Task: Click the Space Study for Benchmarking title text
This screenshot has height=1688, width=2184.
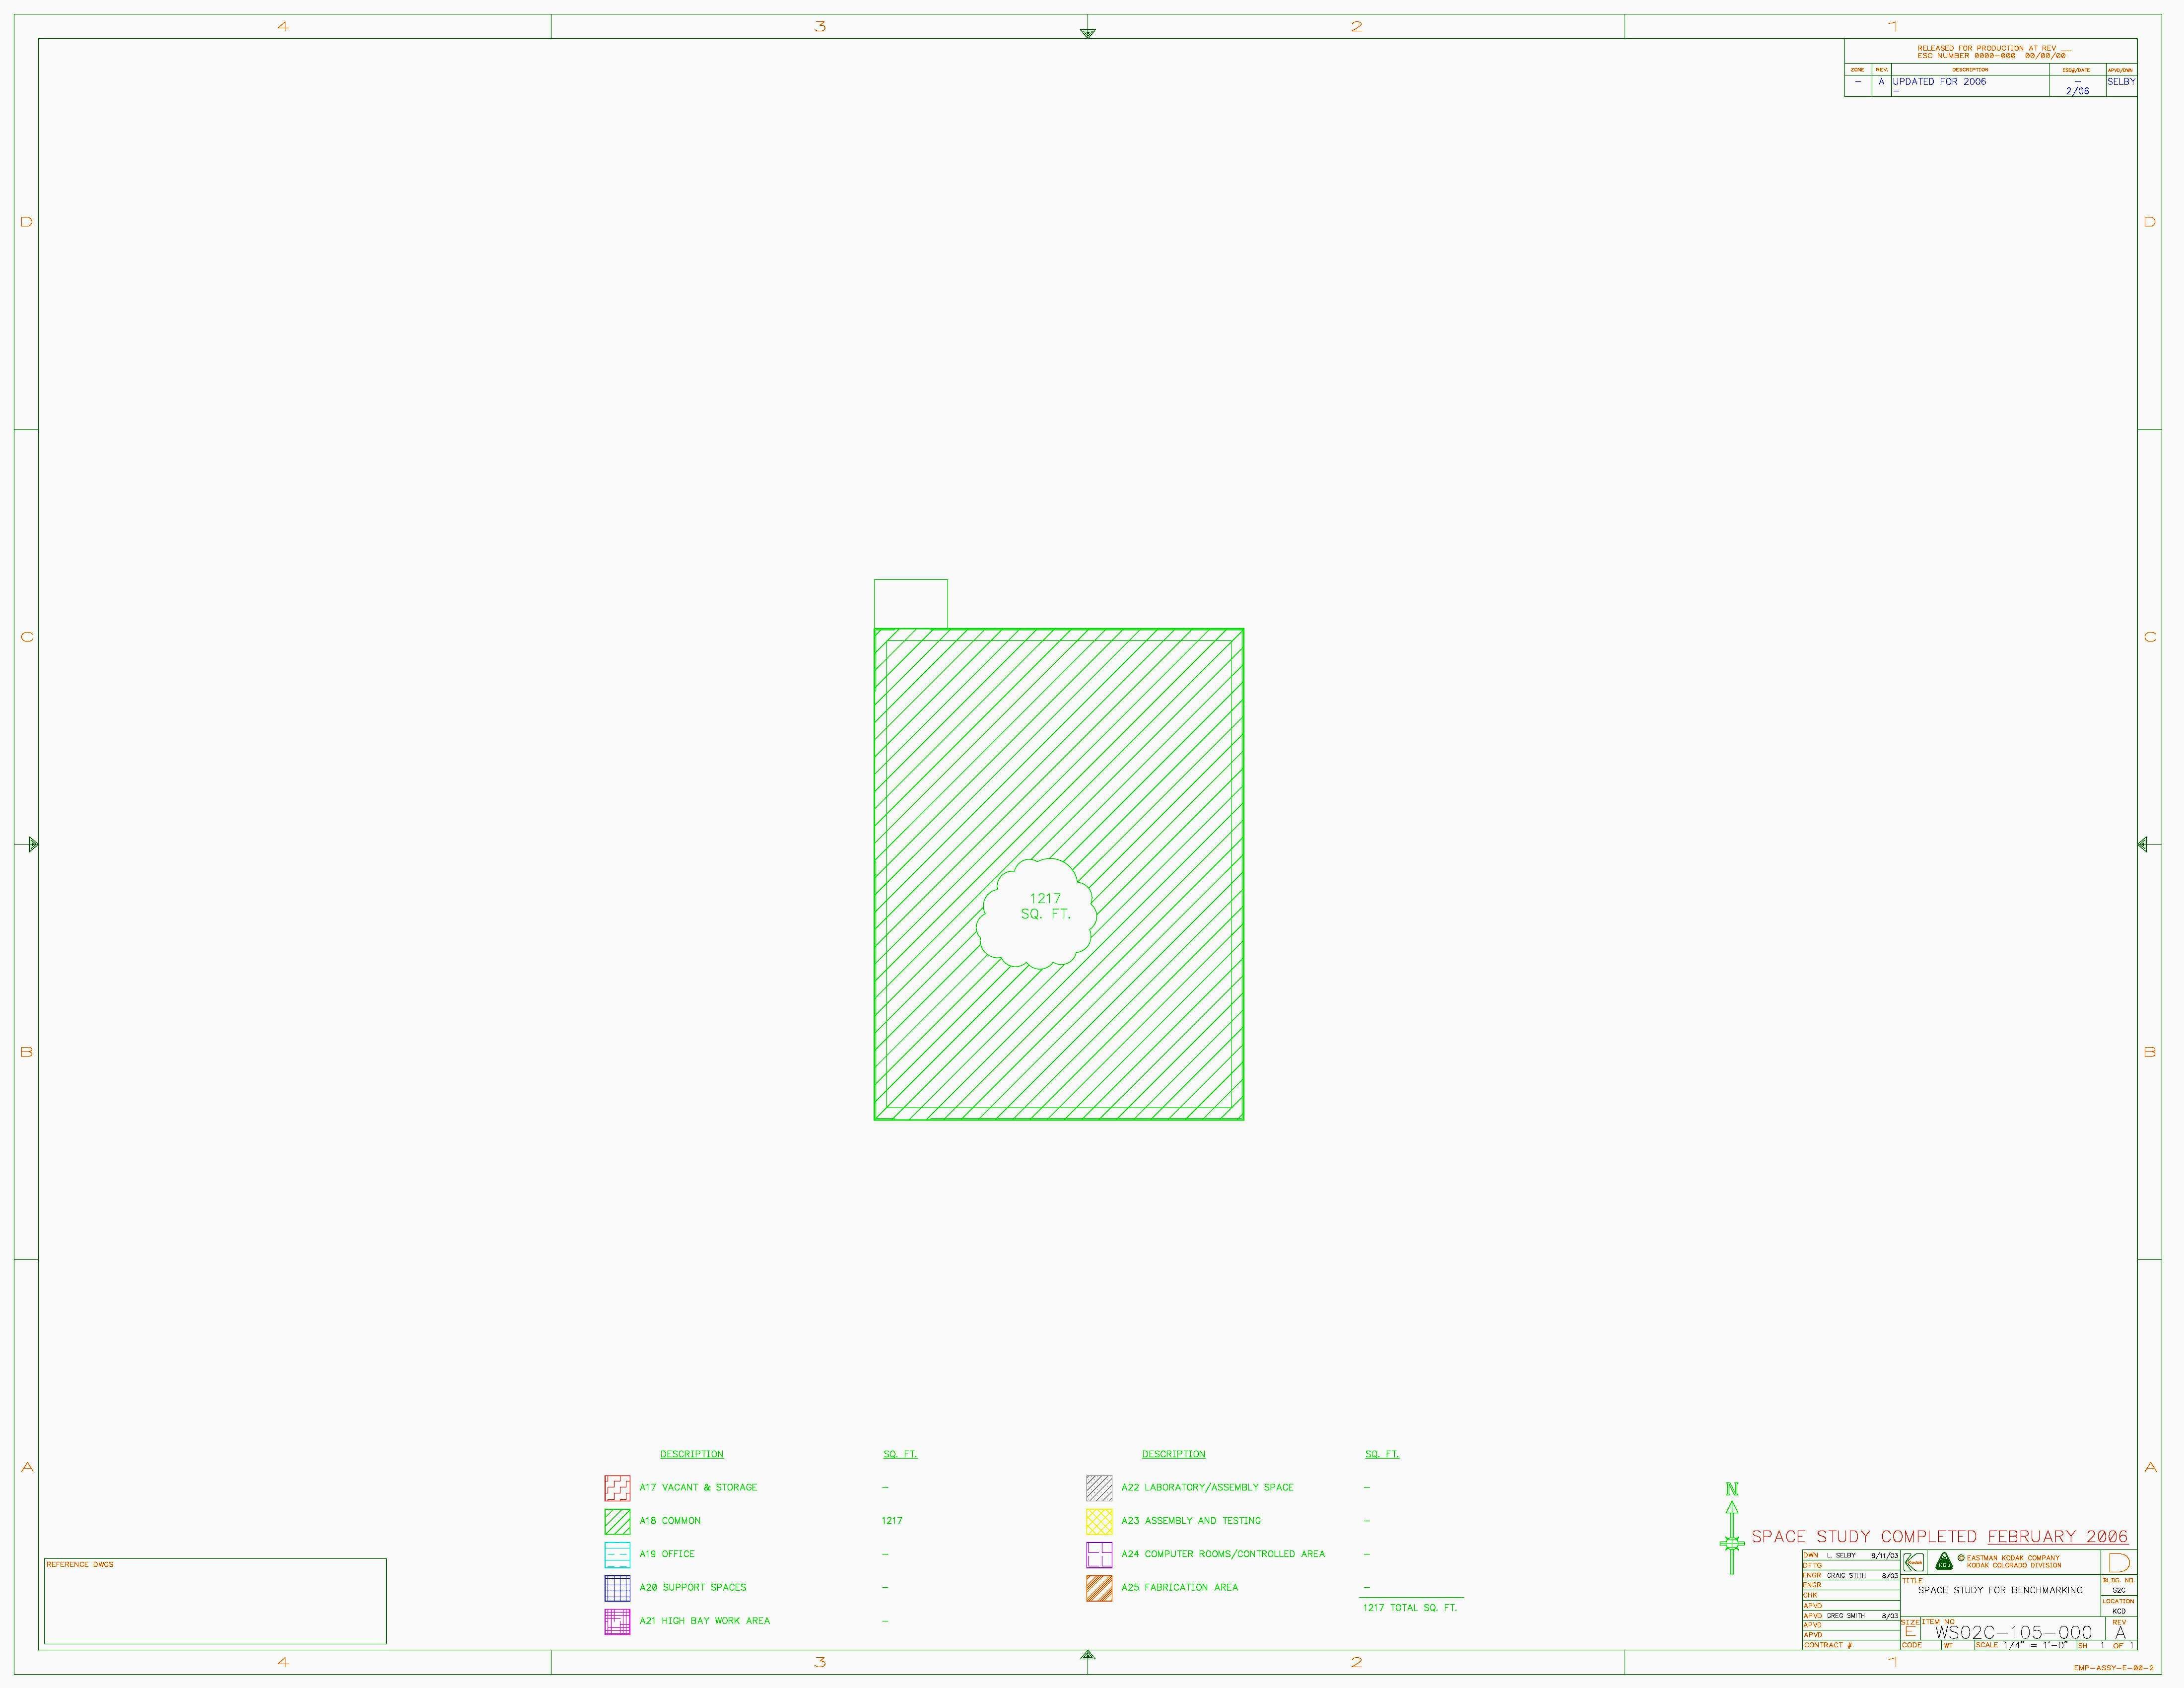Action: tap(2000, 1589)
